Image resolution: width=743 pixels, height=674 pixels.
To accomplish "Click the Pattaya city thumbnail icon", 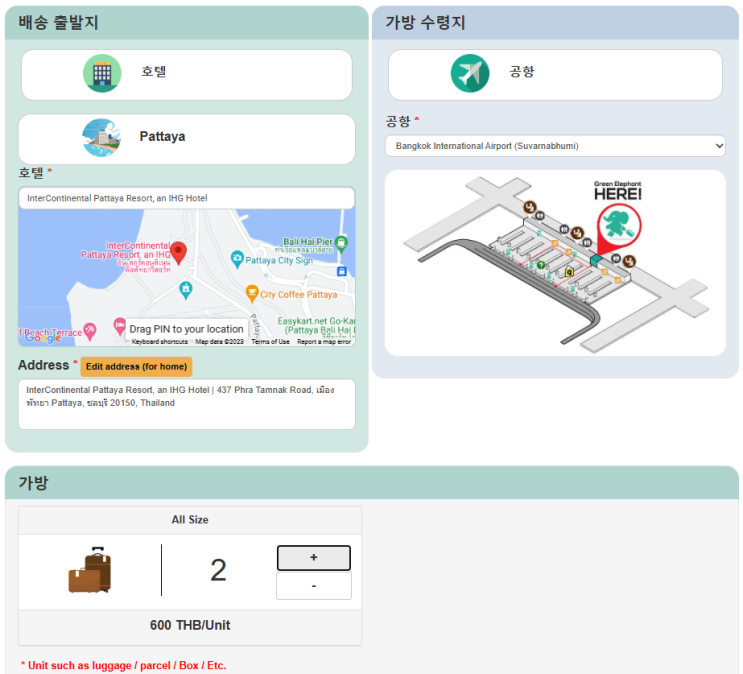I will 101,137.
